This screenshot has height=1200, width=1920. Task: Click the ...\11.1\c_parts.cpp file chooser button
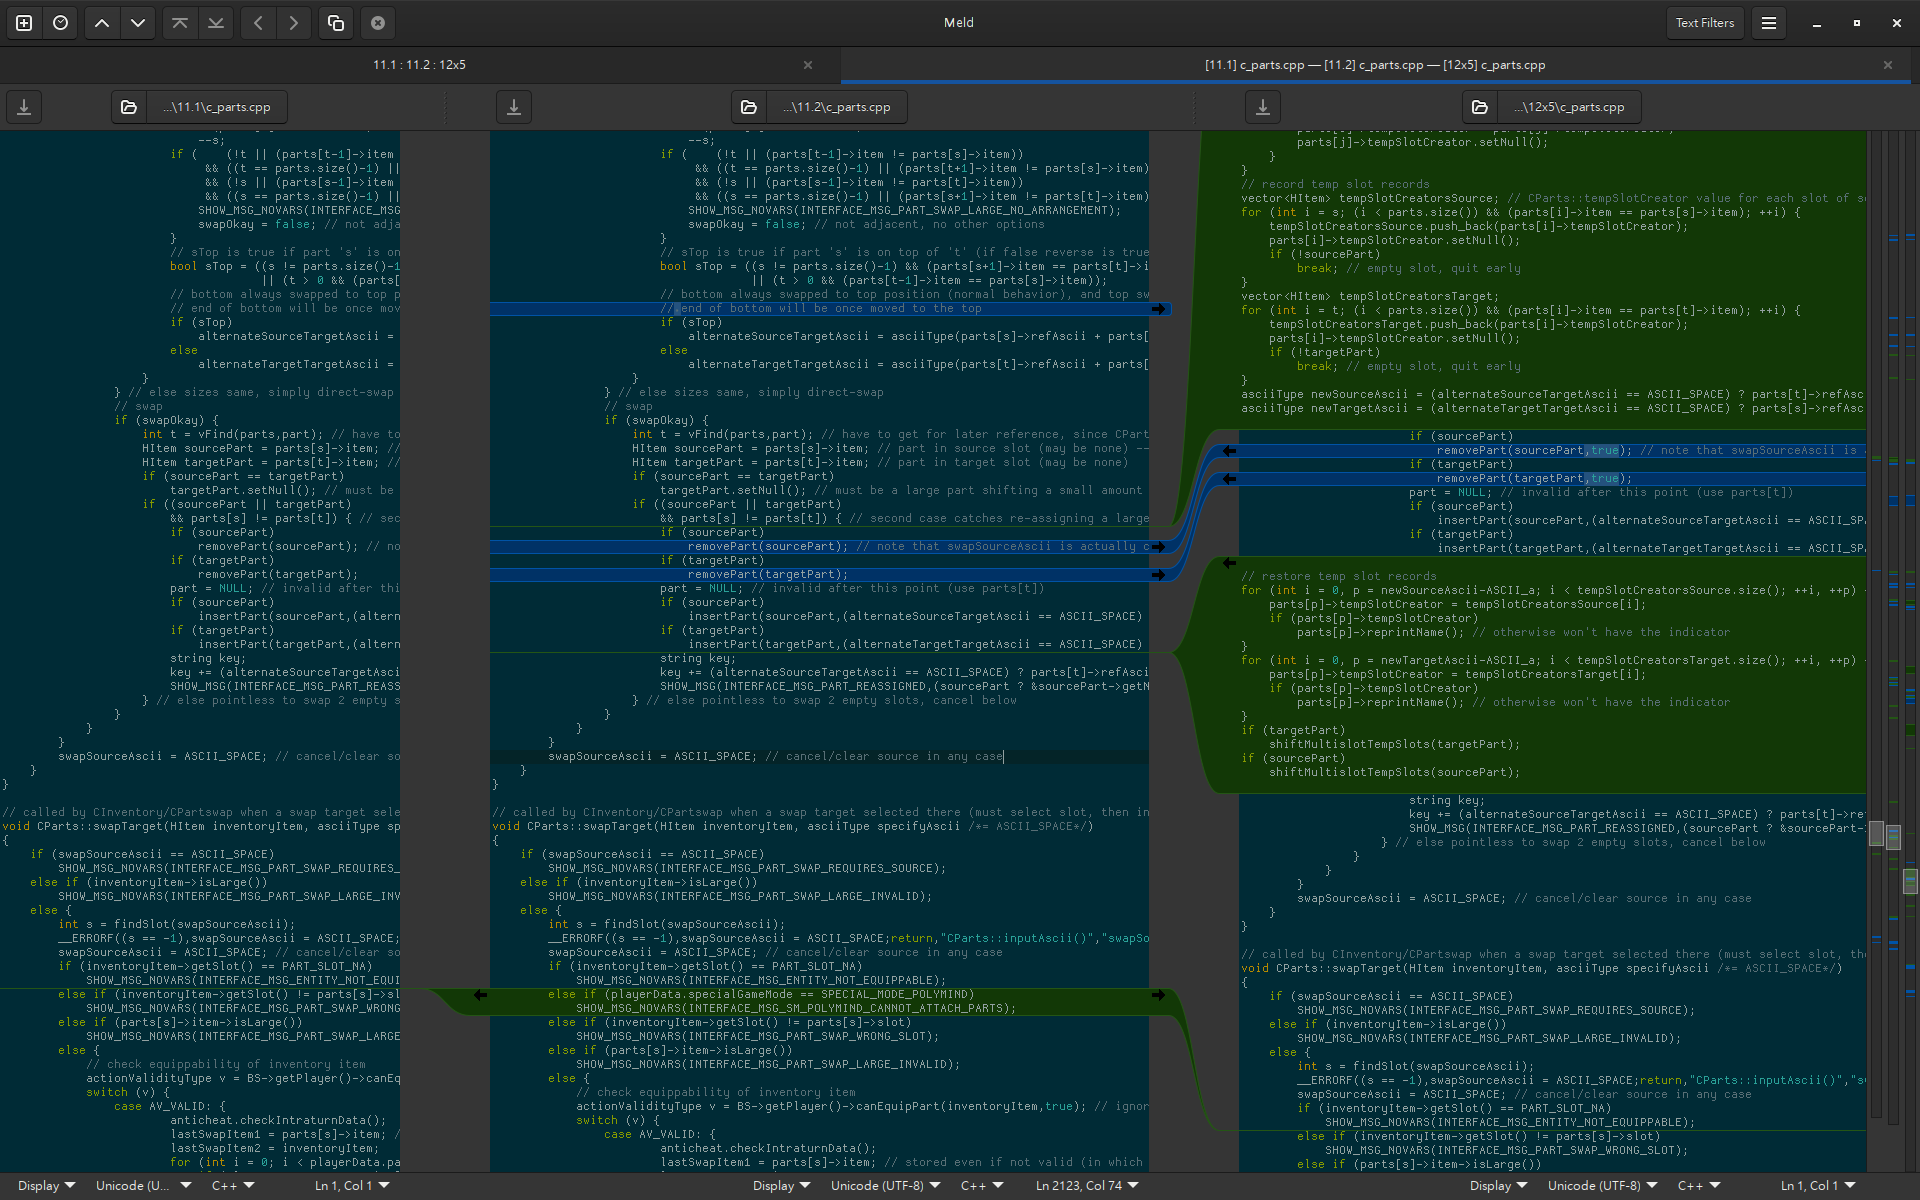pyautogui.click(x=217, y=107)
